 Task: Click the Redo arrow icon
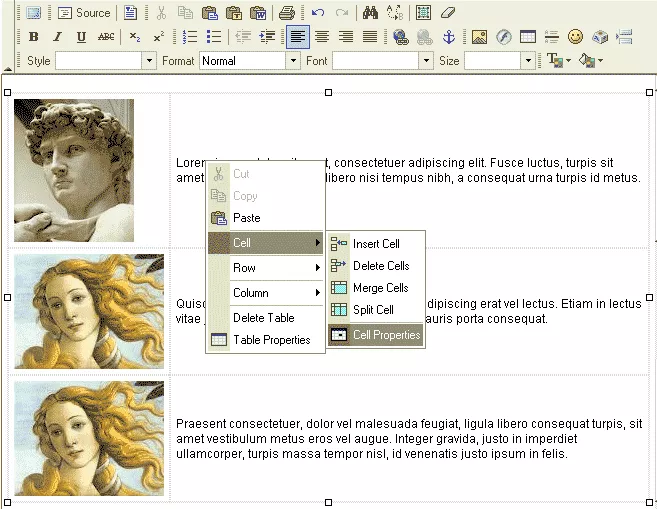342,13
